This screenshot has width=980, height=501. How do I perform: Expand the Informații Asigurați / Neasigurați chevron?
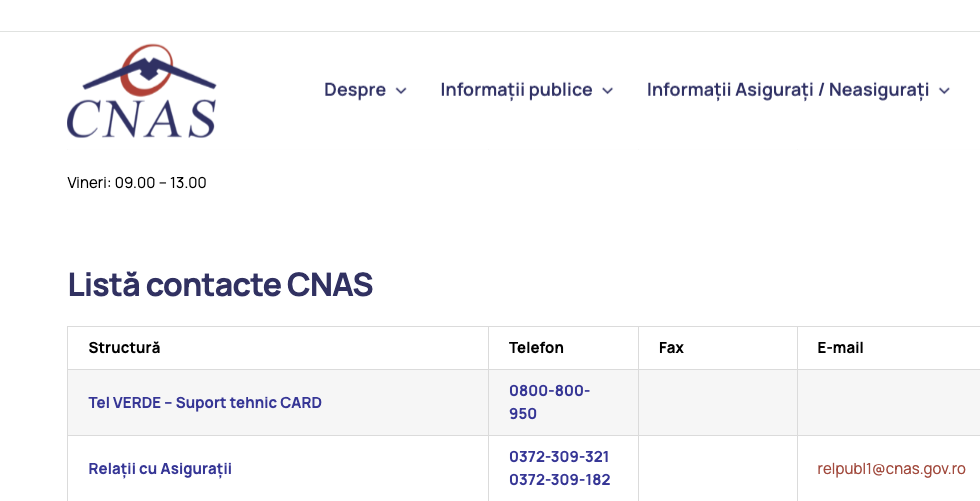tap(944, 91)
